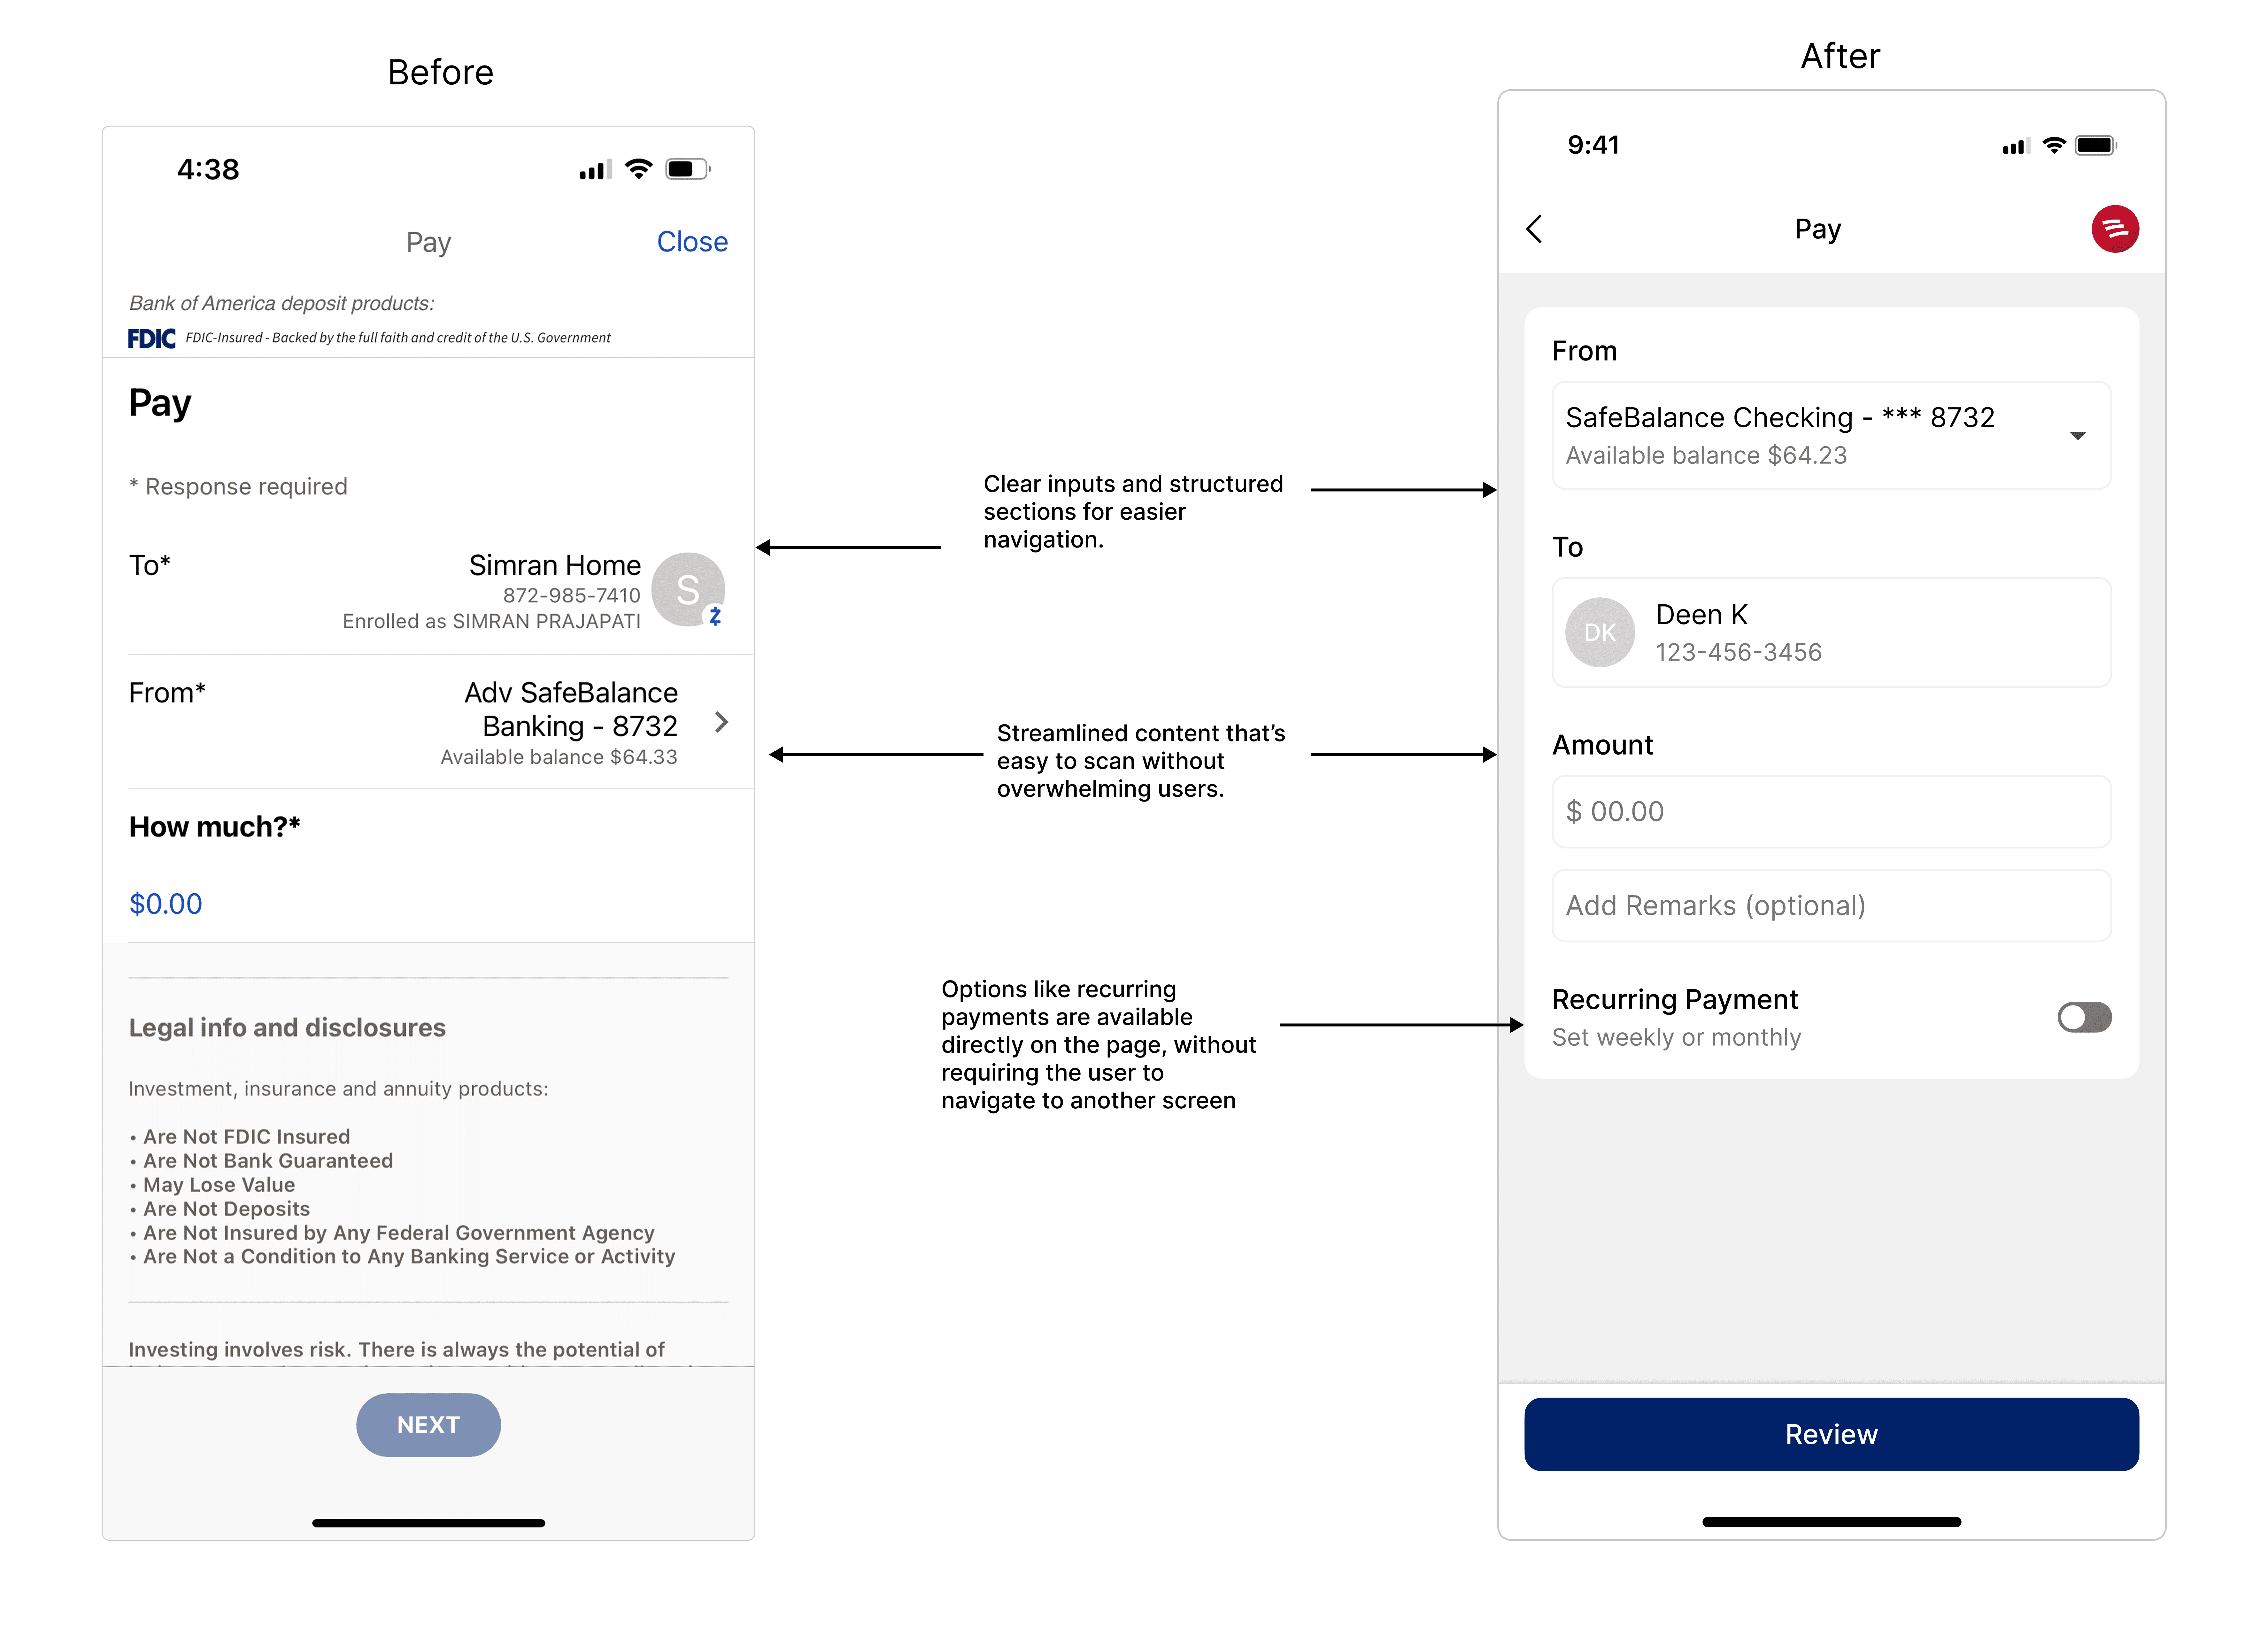Click the Legal info and disclosures heading

[x=287, y=1028]
